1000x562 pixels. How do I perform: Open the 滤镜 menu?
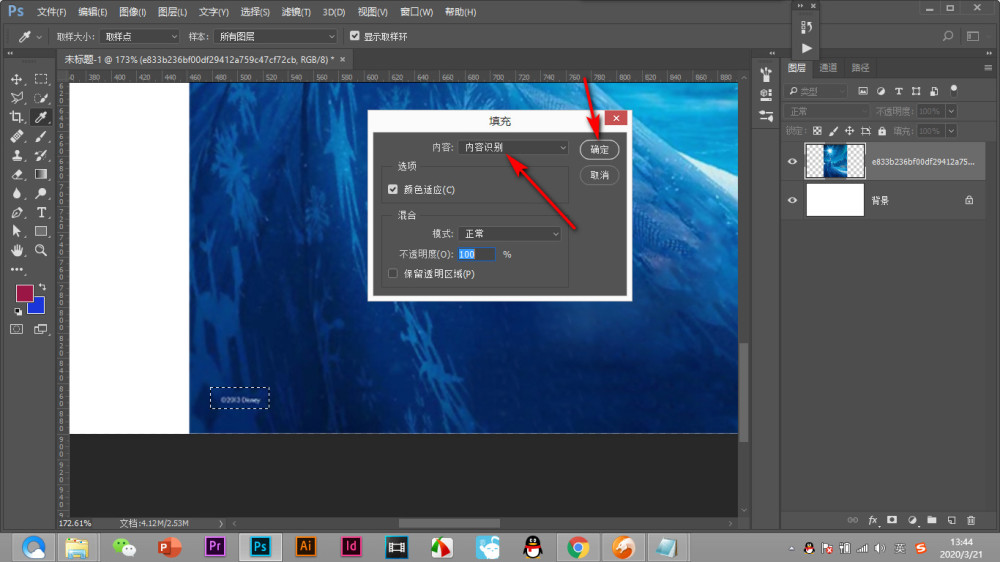(x=296, y=12)
